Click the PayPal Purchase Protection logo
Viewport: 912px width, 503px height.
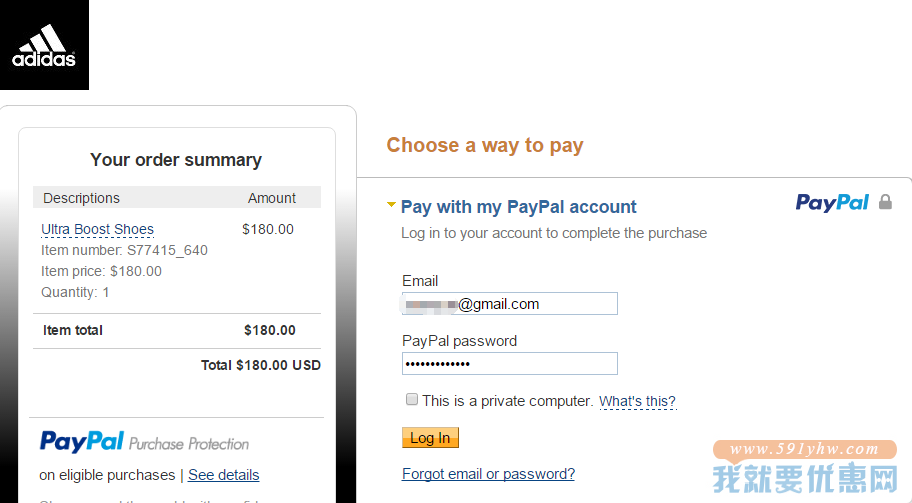click(x=144, y=442)
